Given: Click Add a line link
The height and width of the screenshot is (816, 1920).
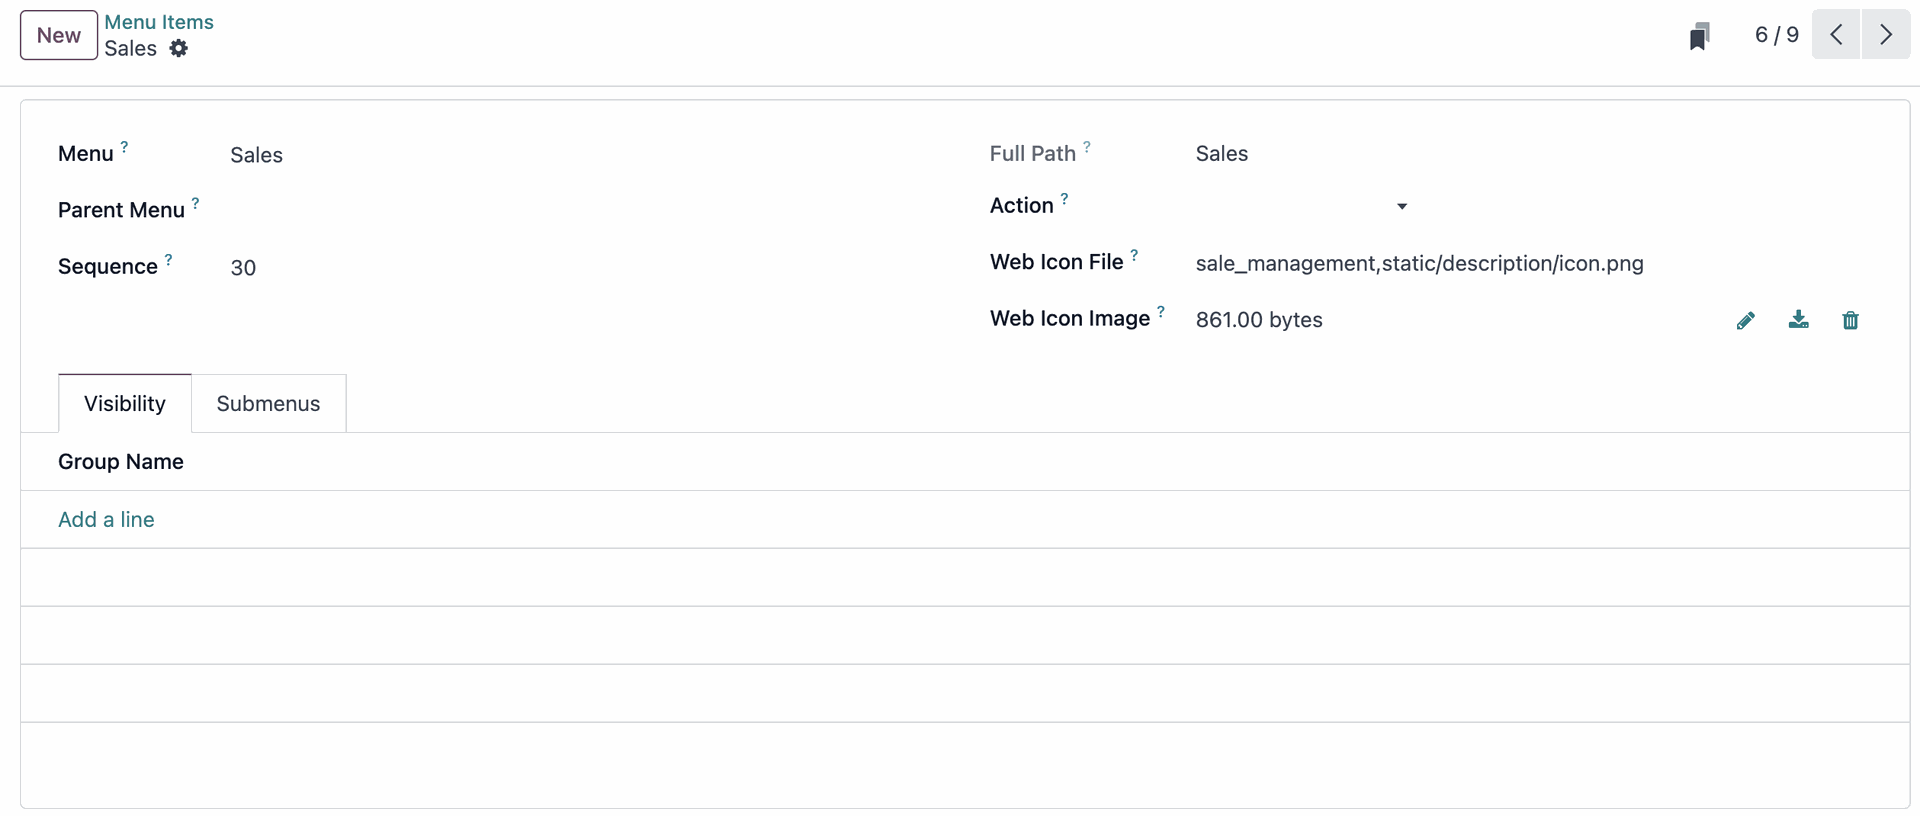Looking at the screenshot, I should (106, 520).
